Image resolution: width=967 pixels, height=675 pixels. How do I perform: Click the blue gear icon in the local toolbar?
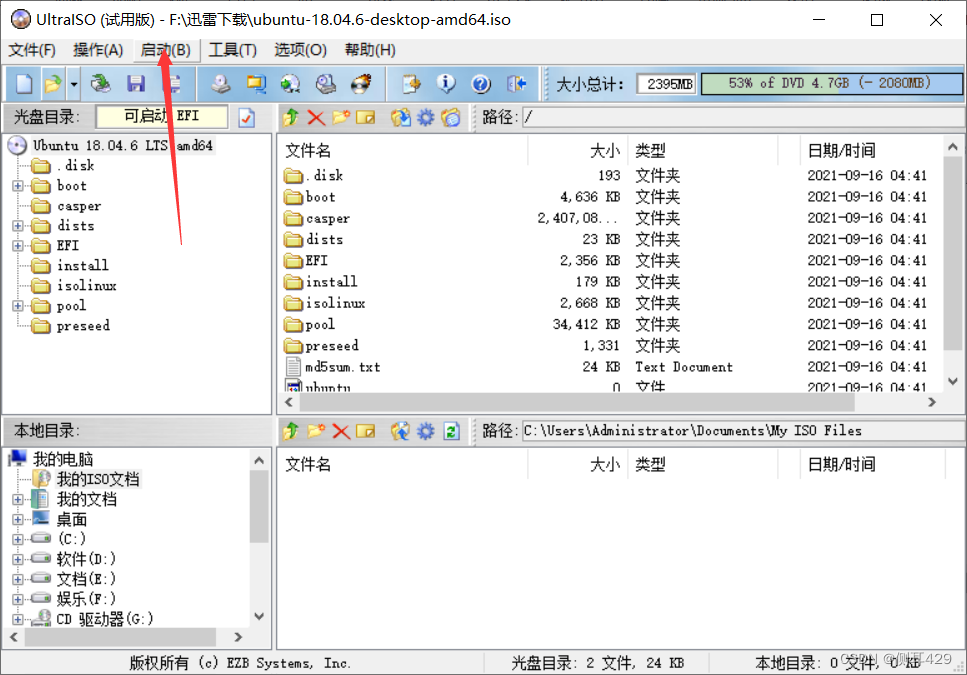426,431
